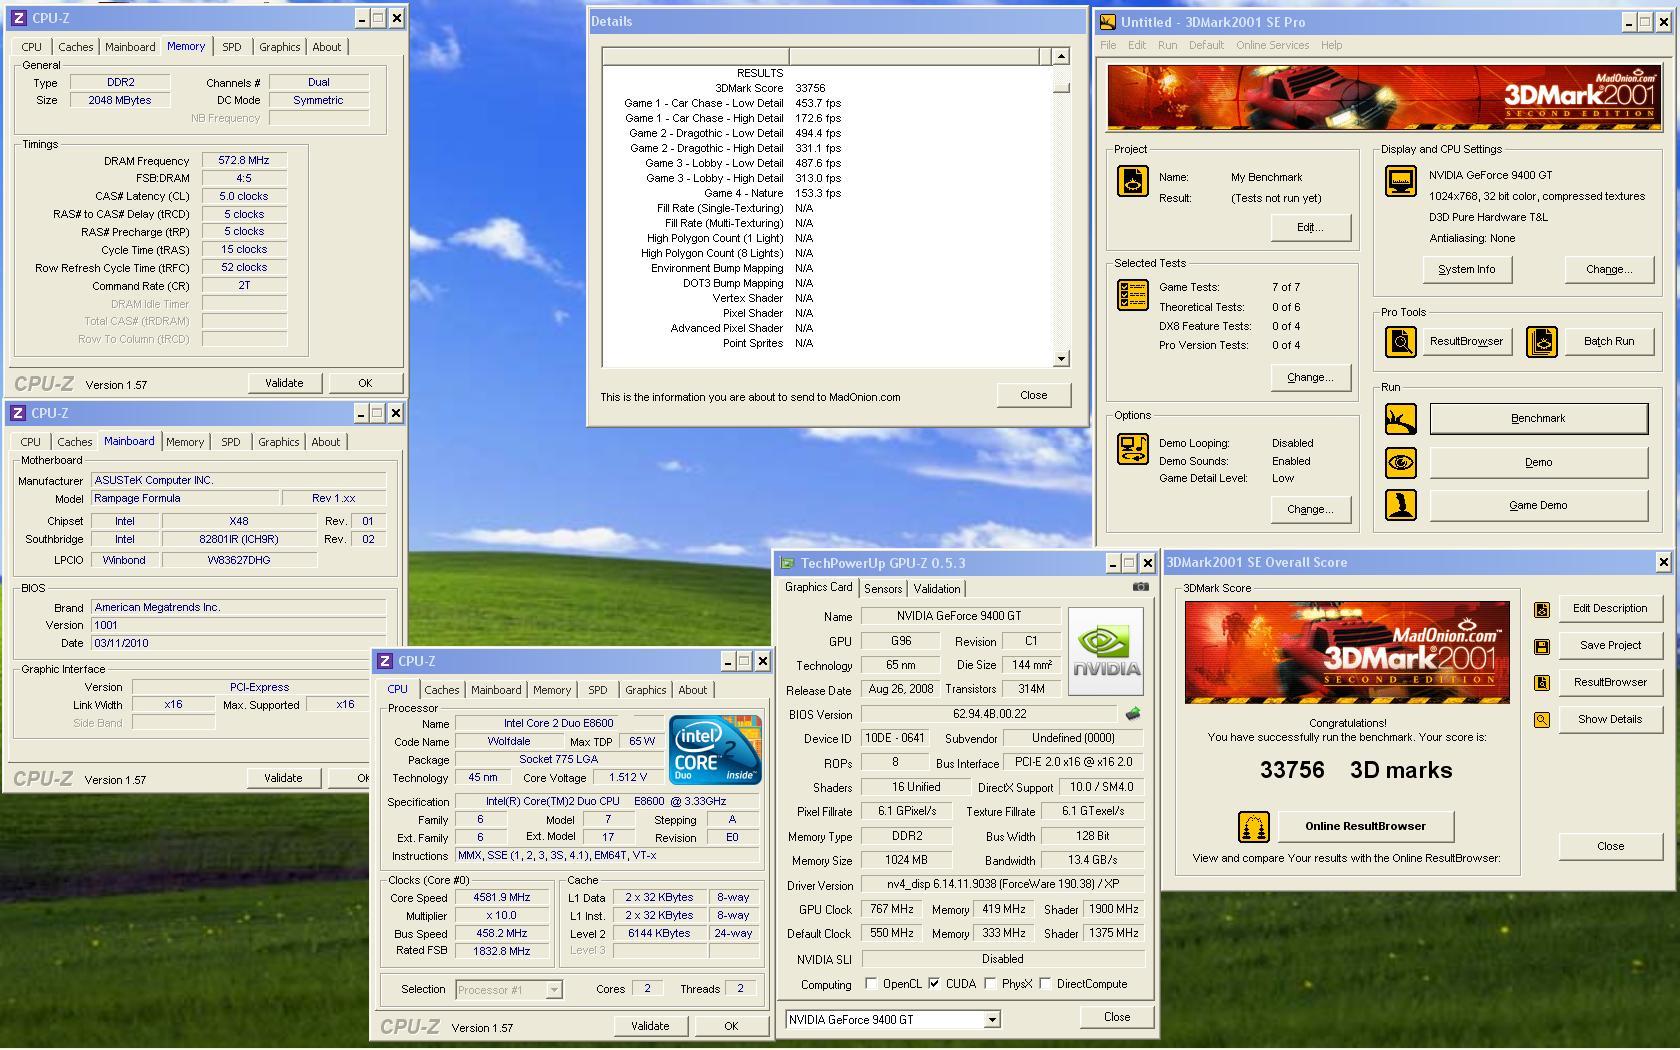Click the Show Details magnifier icon
1680x1050 pixels.
[x=1542, y=719]
